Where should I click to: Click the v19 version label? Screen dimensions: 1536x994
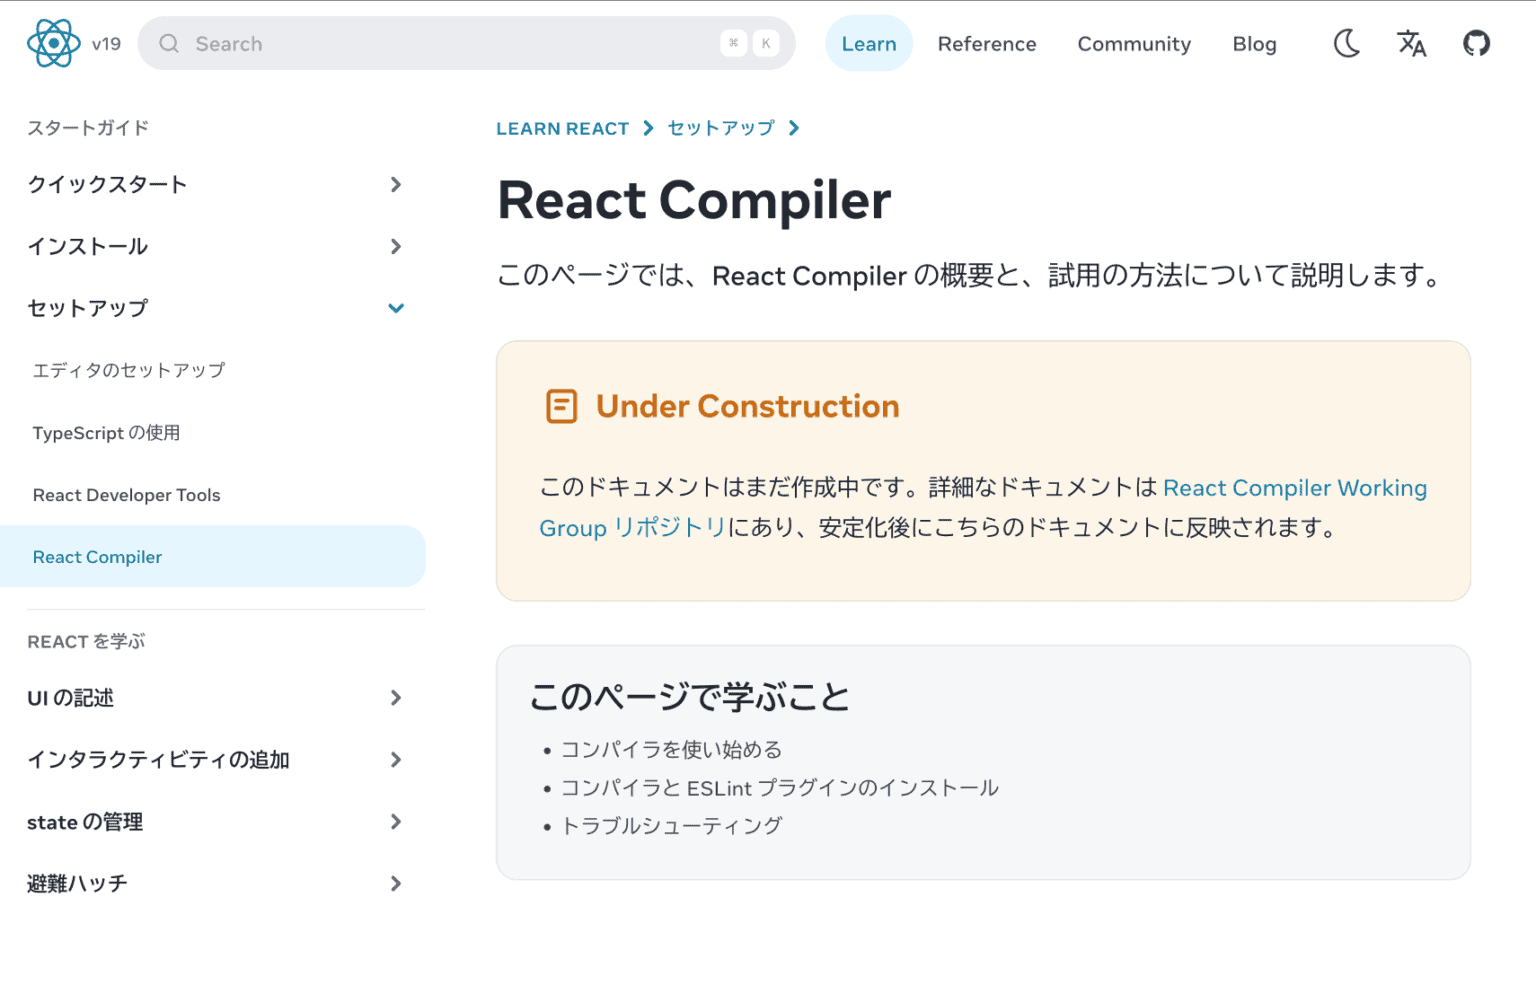(105, 43)
